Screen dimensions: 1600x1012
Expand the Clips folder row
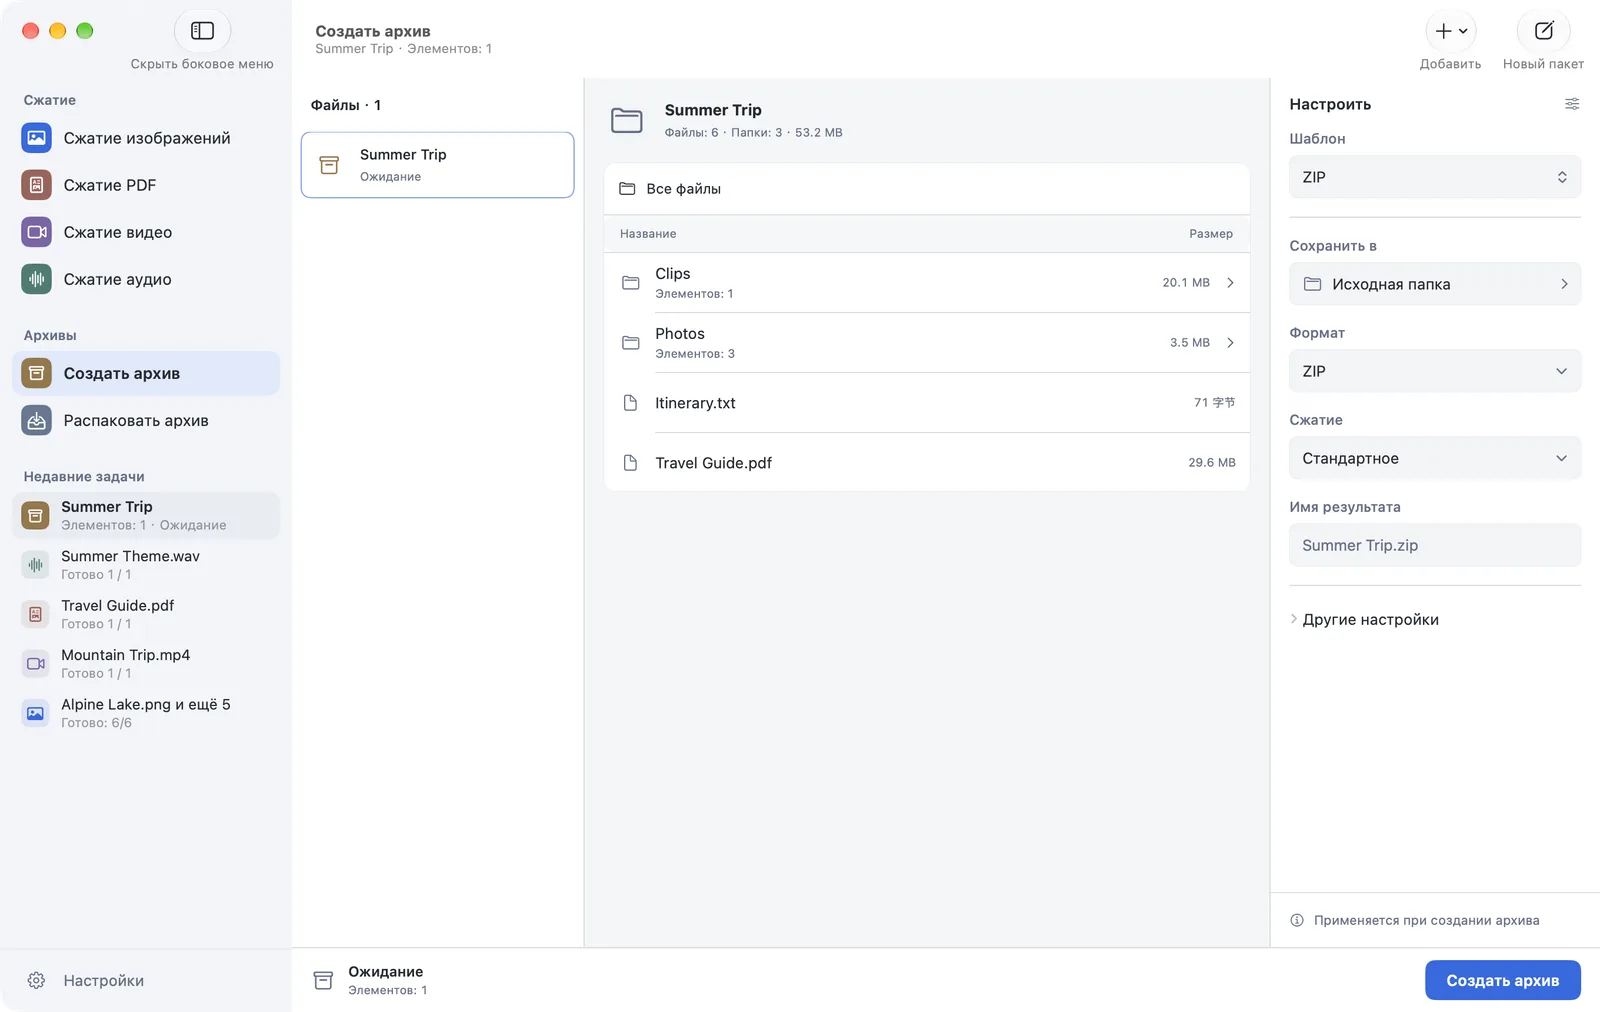click(x=927, y=283)
